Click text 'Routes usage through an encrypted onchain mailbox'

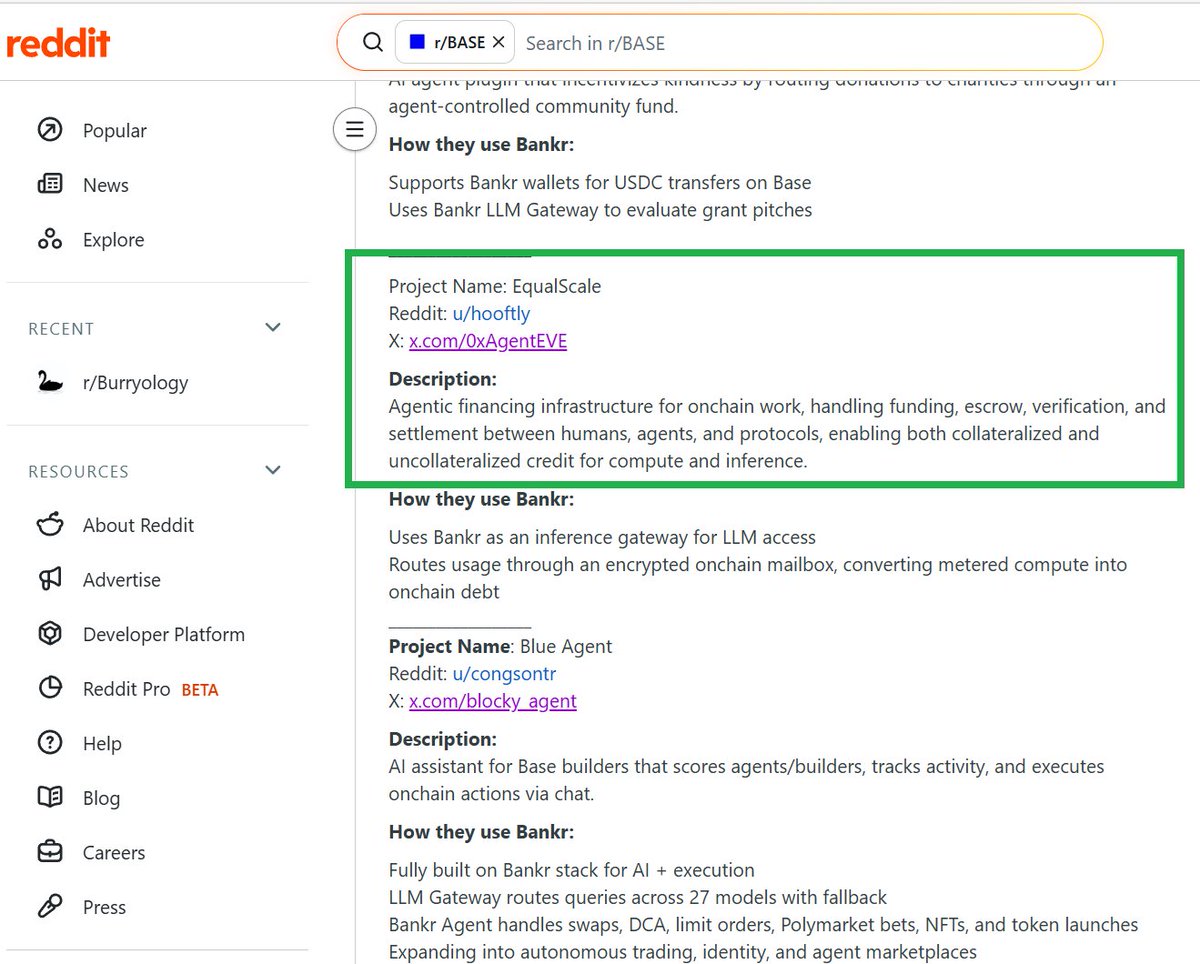611,565
